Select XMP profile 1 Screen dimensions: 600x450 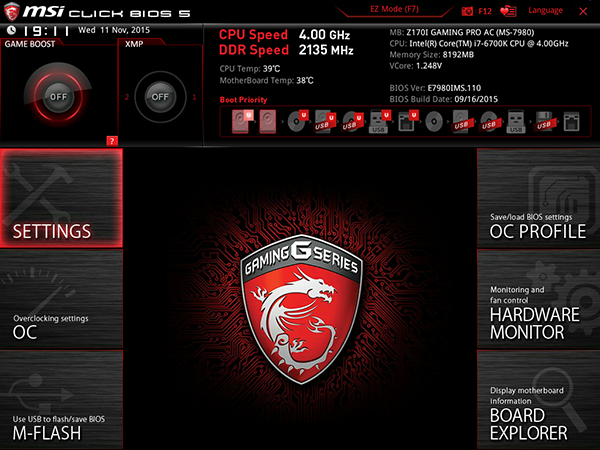pyautogui.click(x=194, y=97)
